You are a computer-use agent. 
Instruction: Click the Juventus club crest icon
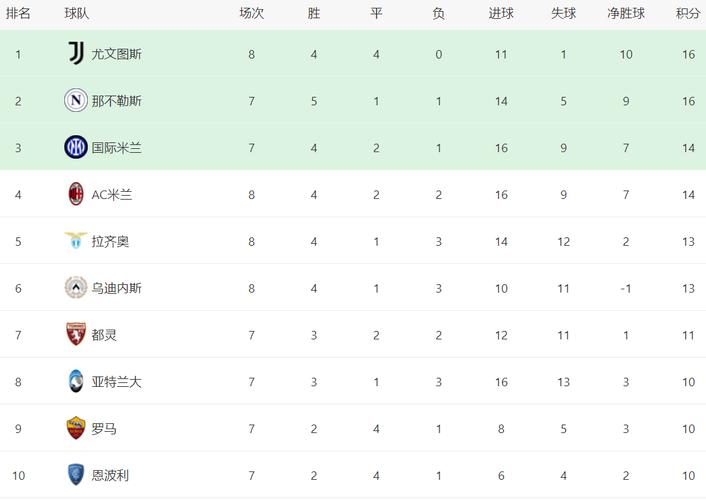76,53
